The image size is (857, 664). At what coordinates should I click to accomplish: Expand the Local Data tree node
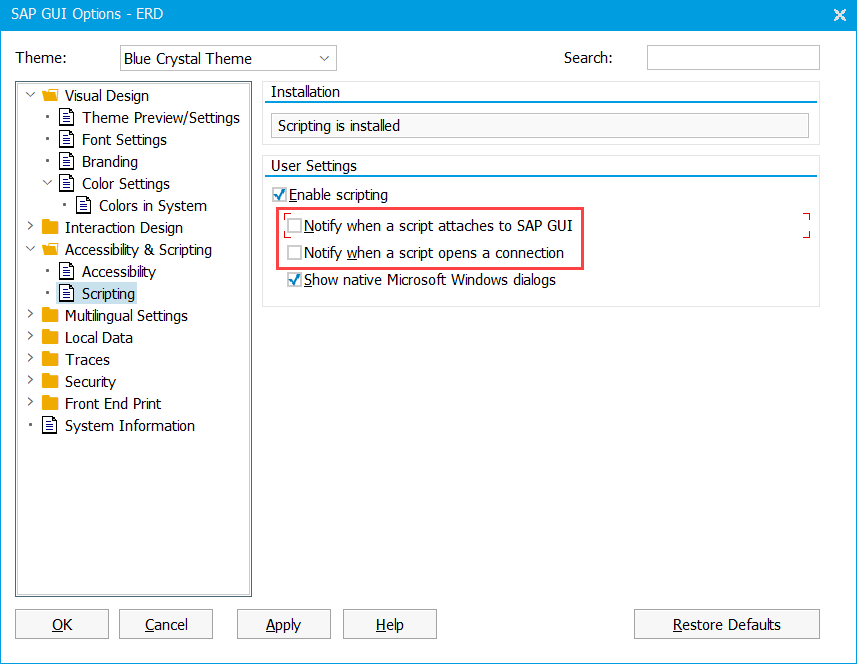click(x=31, y=337)
